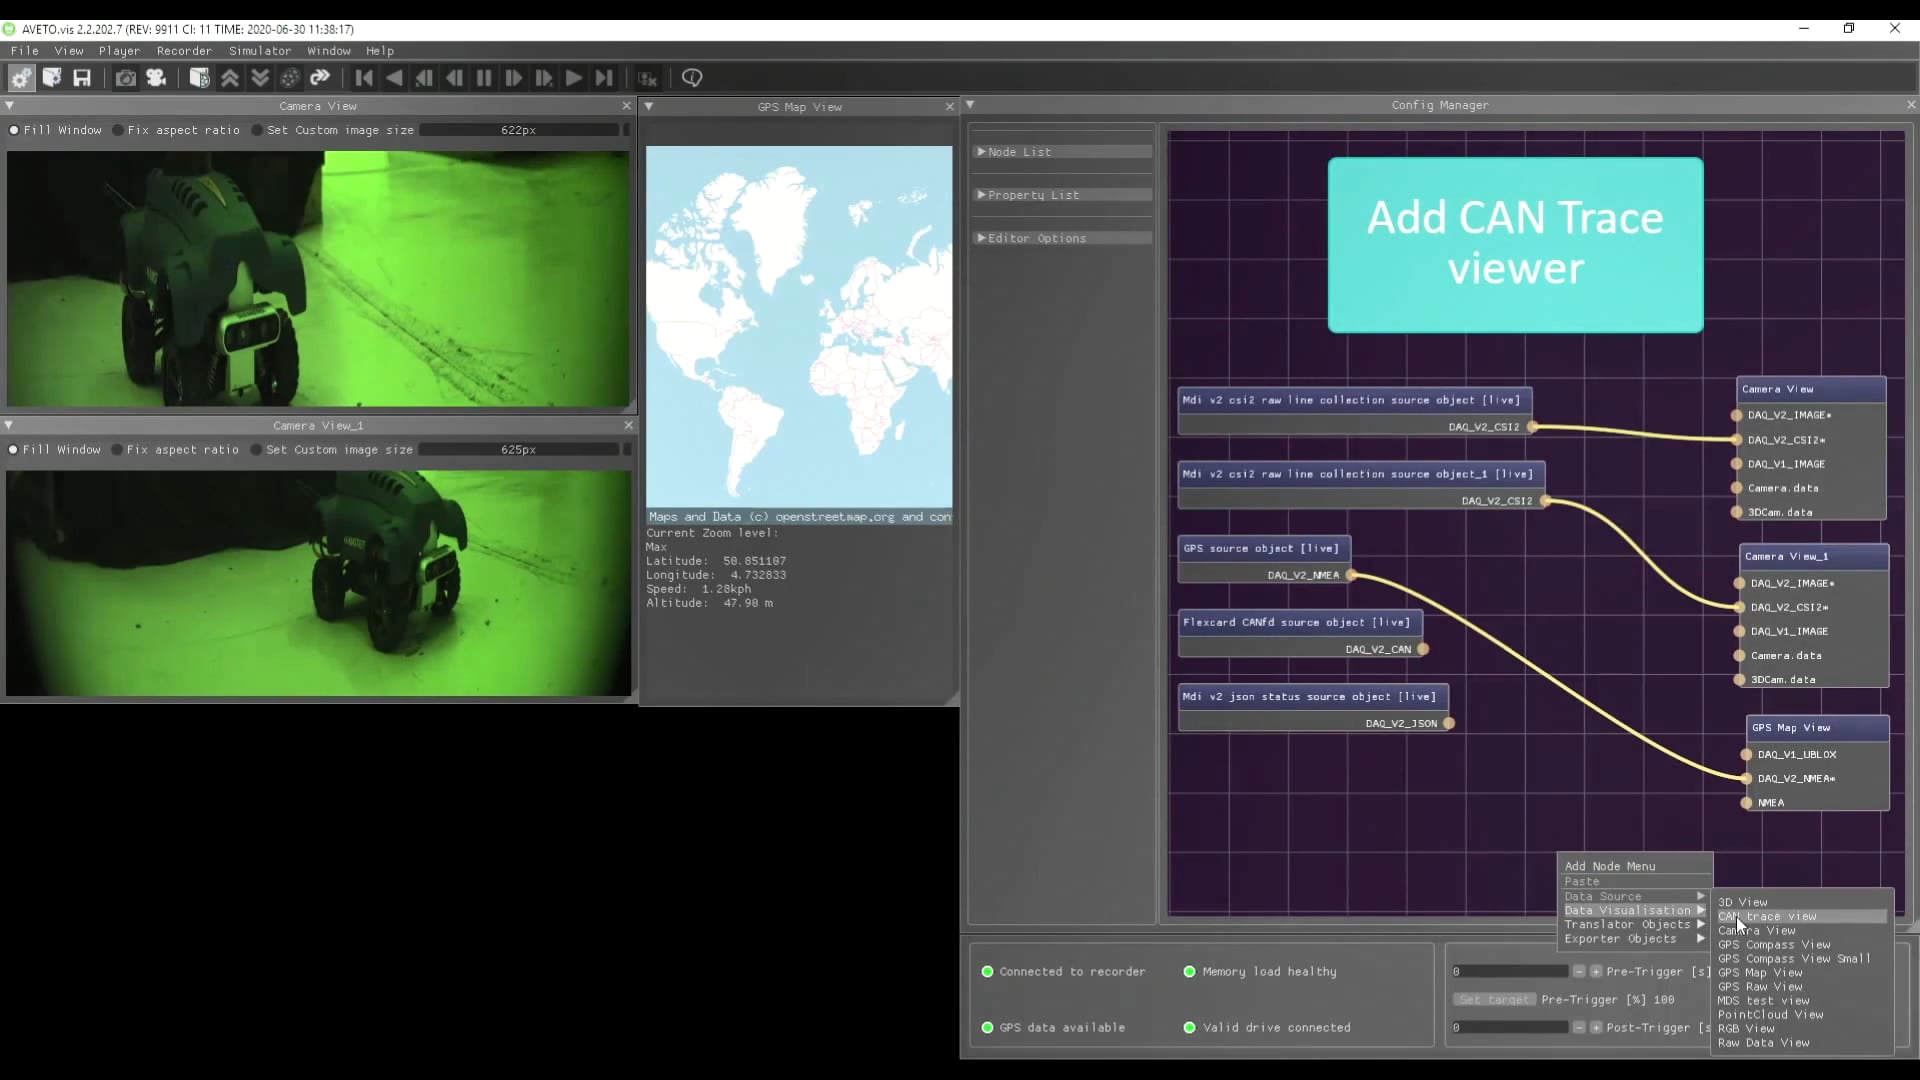This screenshot has height=1080, width=1920.
Task: Select Fix aspect ratio in Camera View_1
Action: pyautogui.click(x=117, y=450)
